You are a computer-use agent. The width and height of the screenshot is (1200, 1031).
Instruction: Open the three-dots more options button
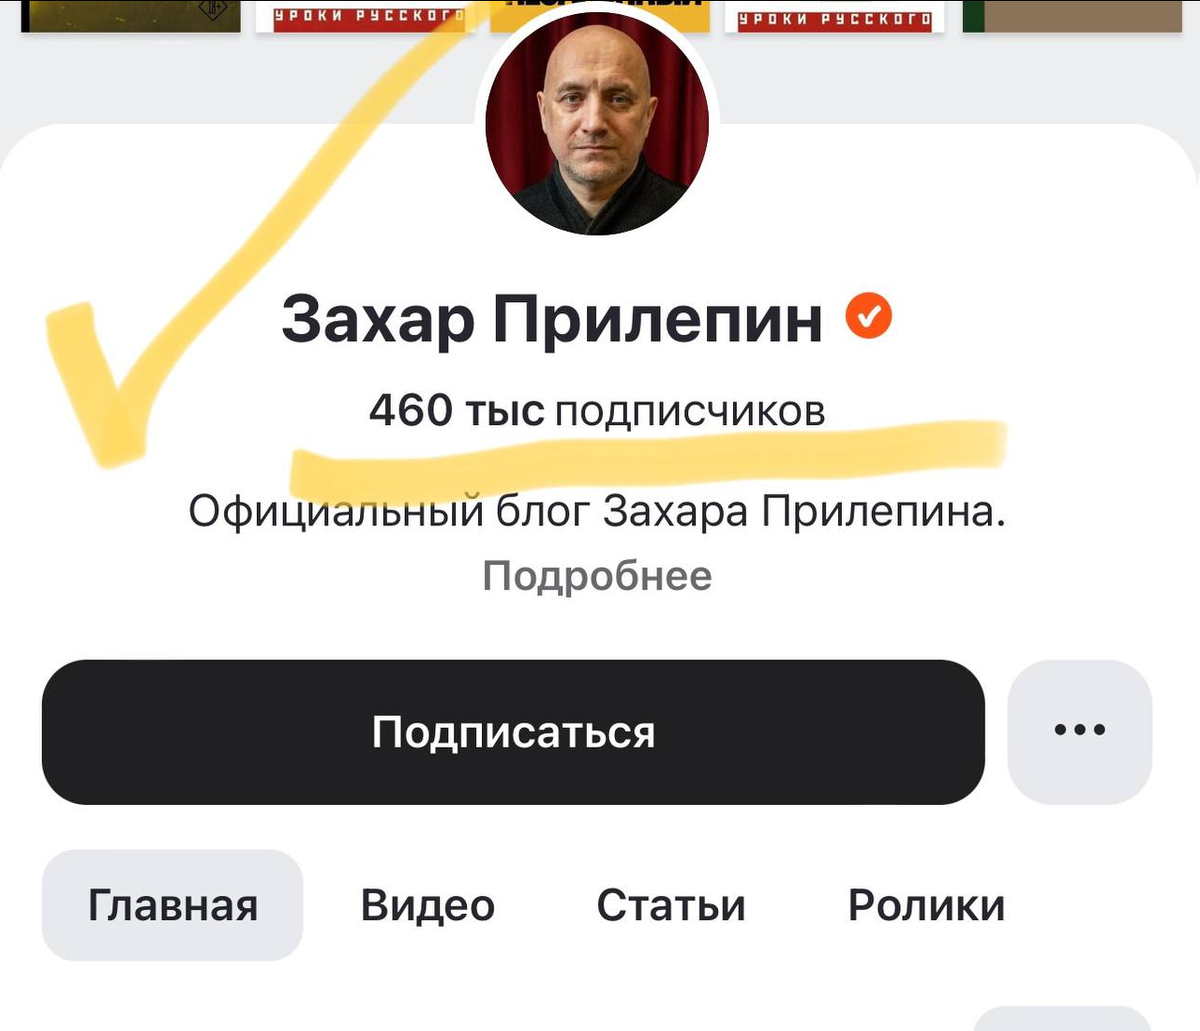pyautogui.click(x=1080, y=732)
